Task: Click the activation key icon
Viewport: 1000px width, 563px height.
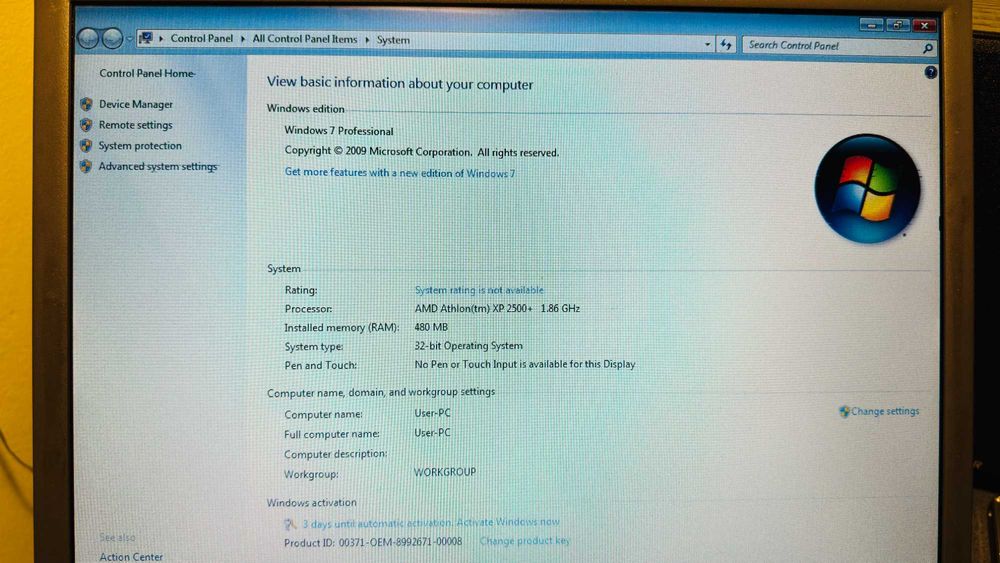Action: pos(290,524)
